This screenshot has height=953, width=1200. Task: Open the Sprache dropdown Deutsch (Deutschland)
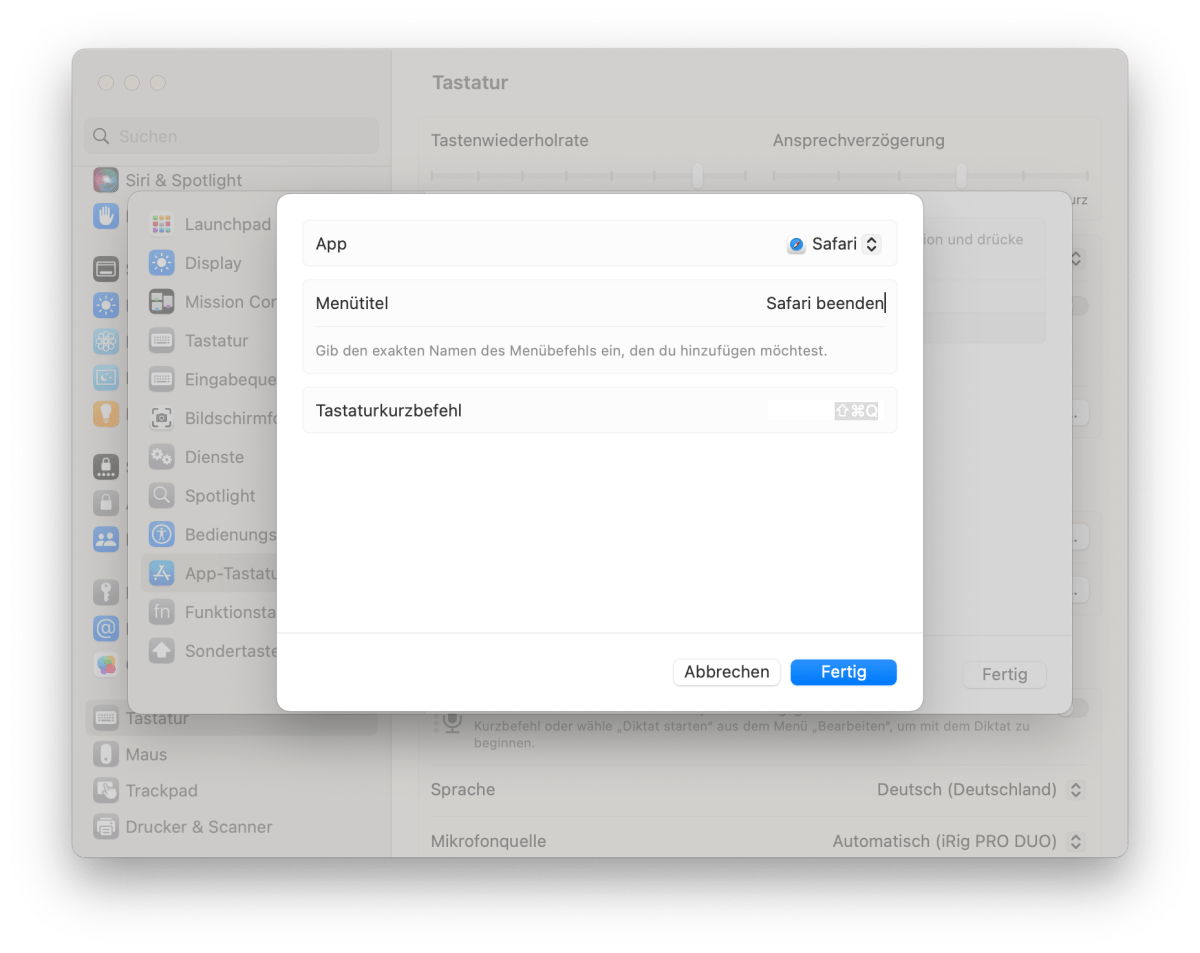980,790
